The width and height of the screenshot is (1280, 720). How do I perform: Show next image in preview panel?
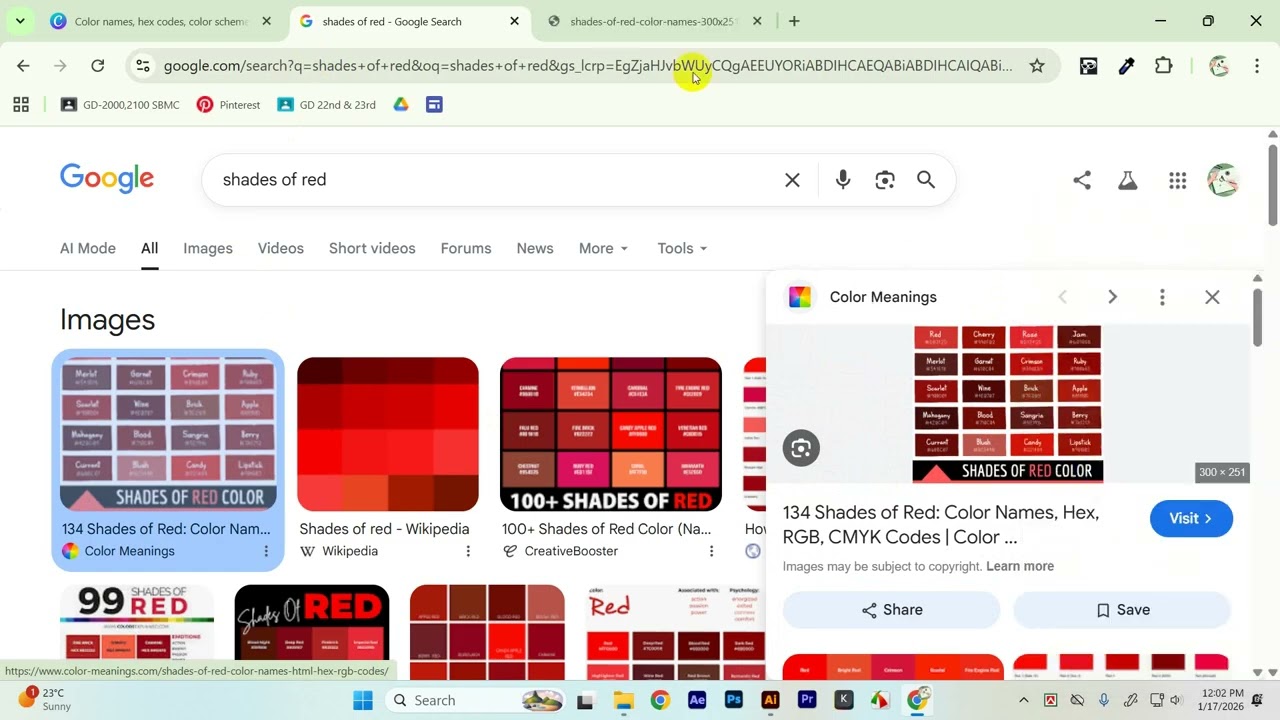point(1112,297)
